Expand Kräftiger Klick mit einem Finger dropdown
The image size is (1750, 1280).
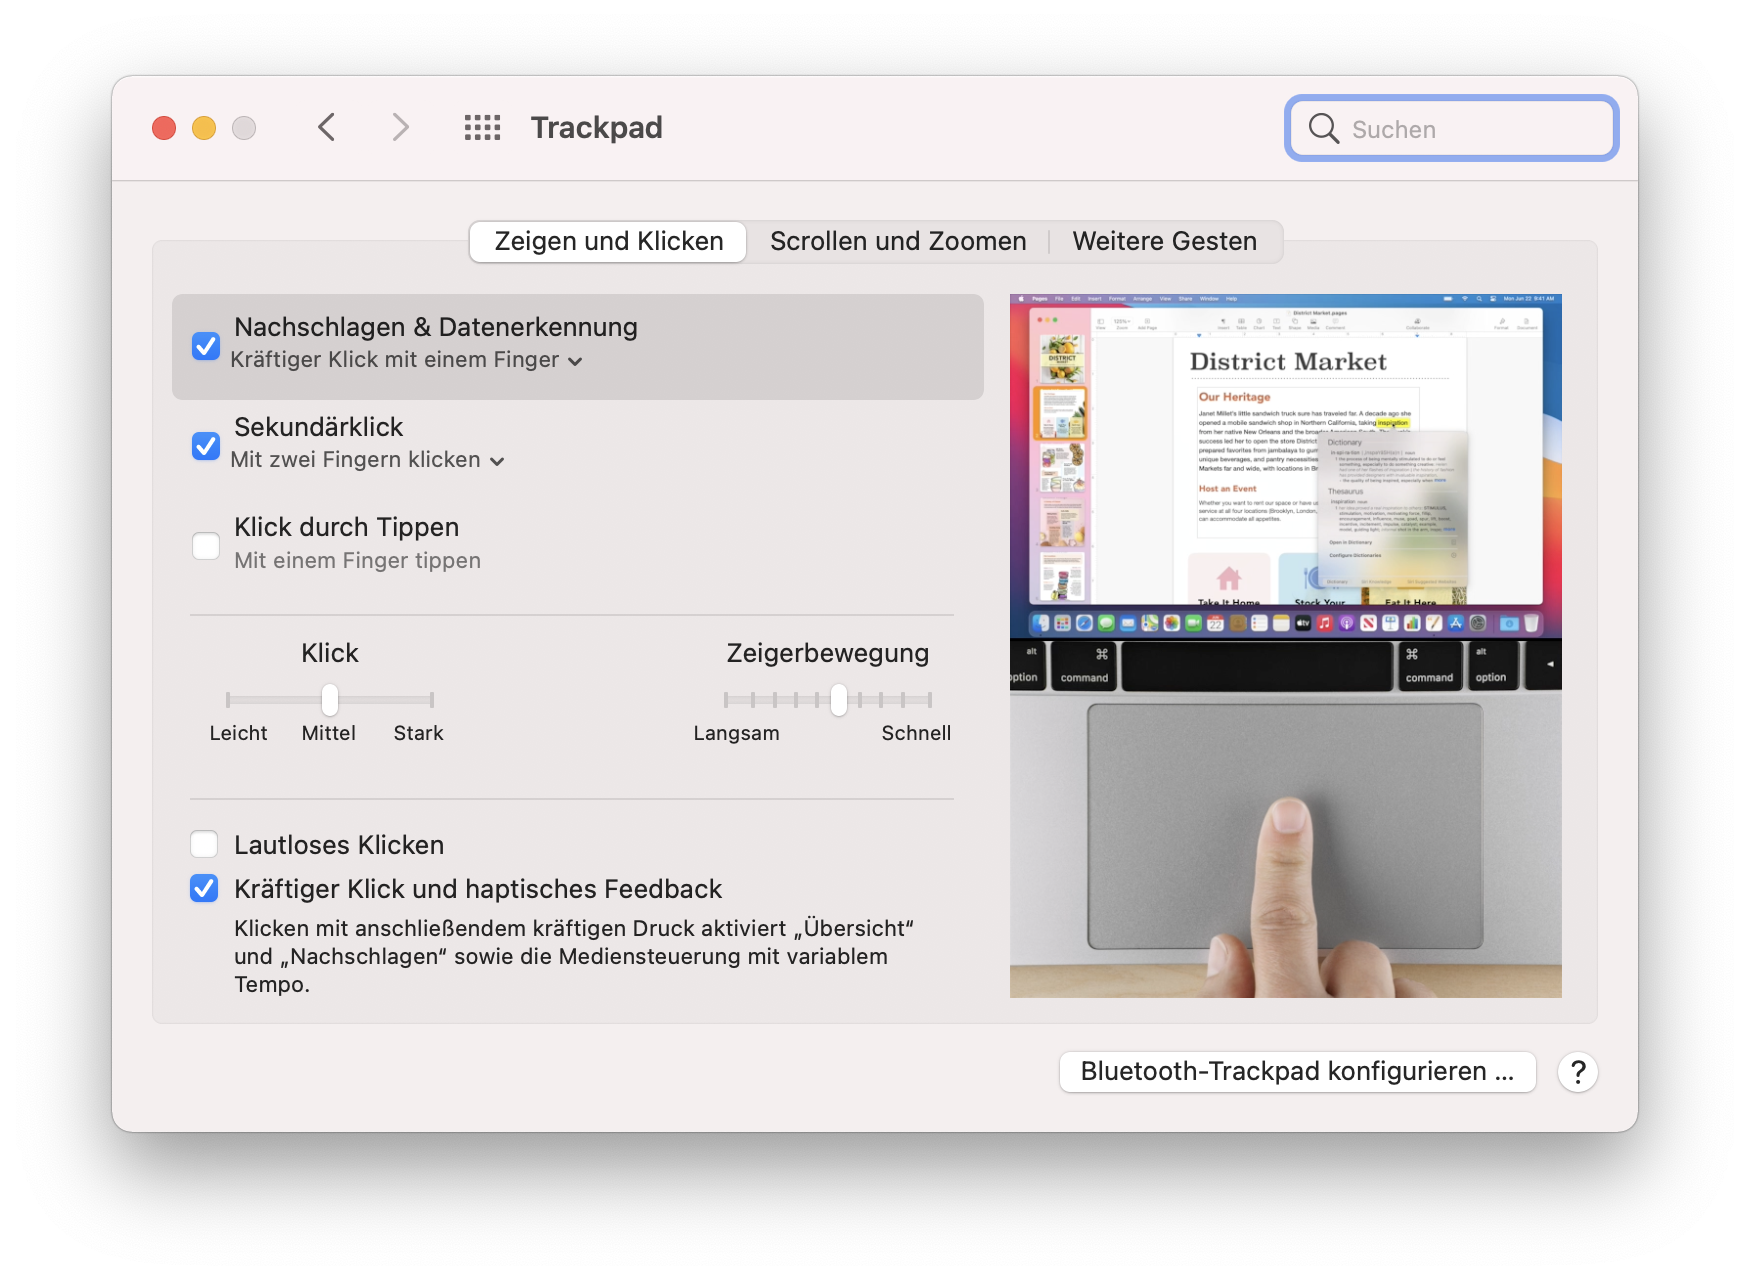coord(406,360)
